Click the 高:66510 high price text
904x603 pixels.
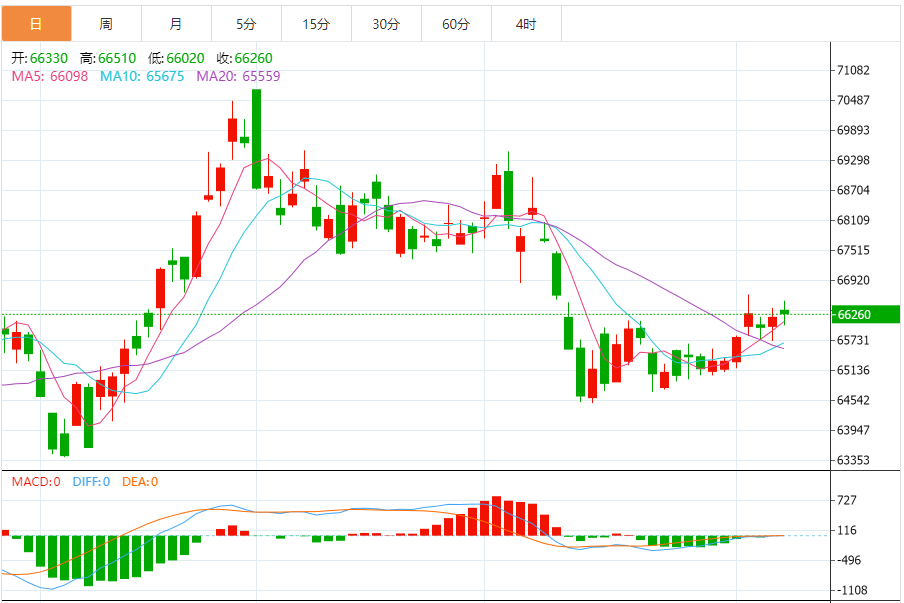click(x=108, y=58)
